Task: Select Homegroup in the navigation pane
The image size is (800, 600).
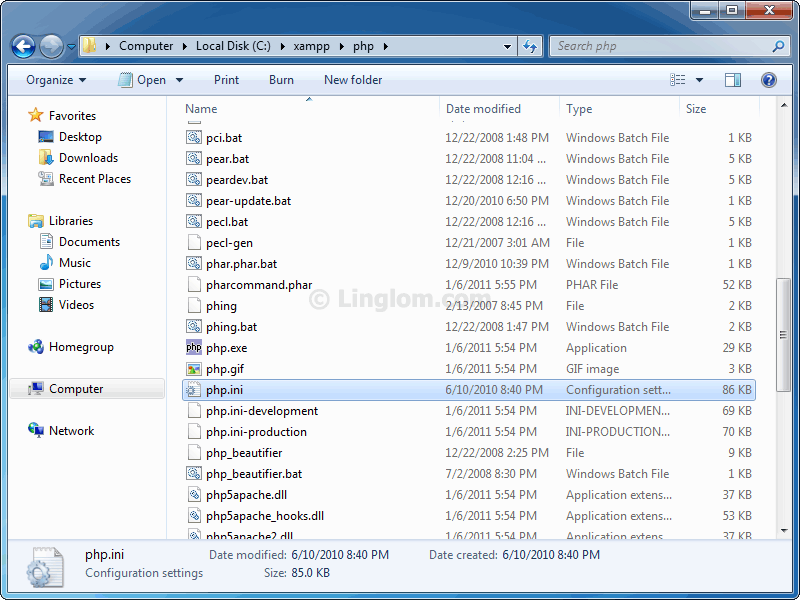Action: tap(71, 347)
